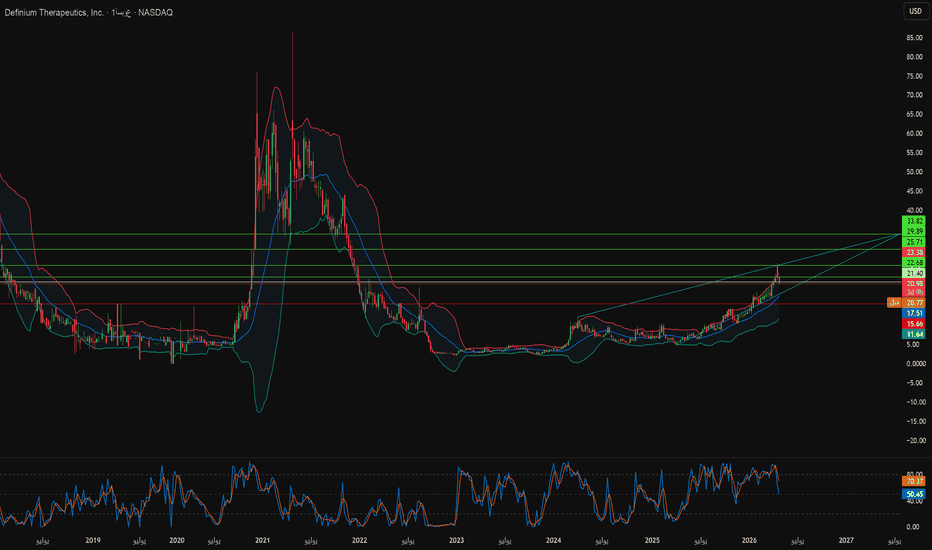Click the 2022 label on time axis
Screen dimensions: 932x550
point(360,540)
